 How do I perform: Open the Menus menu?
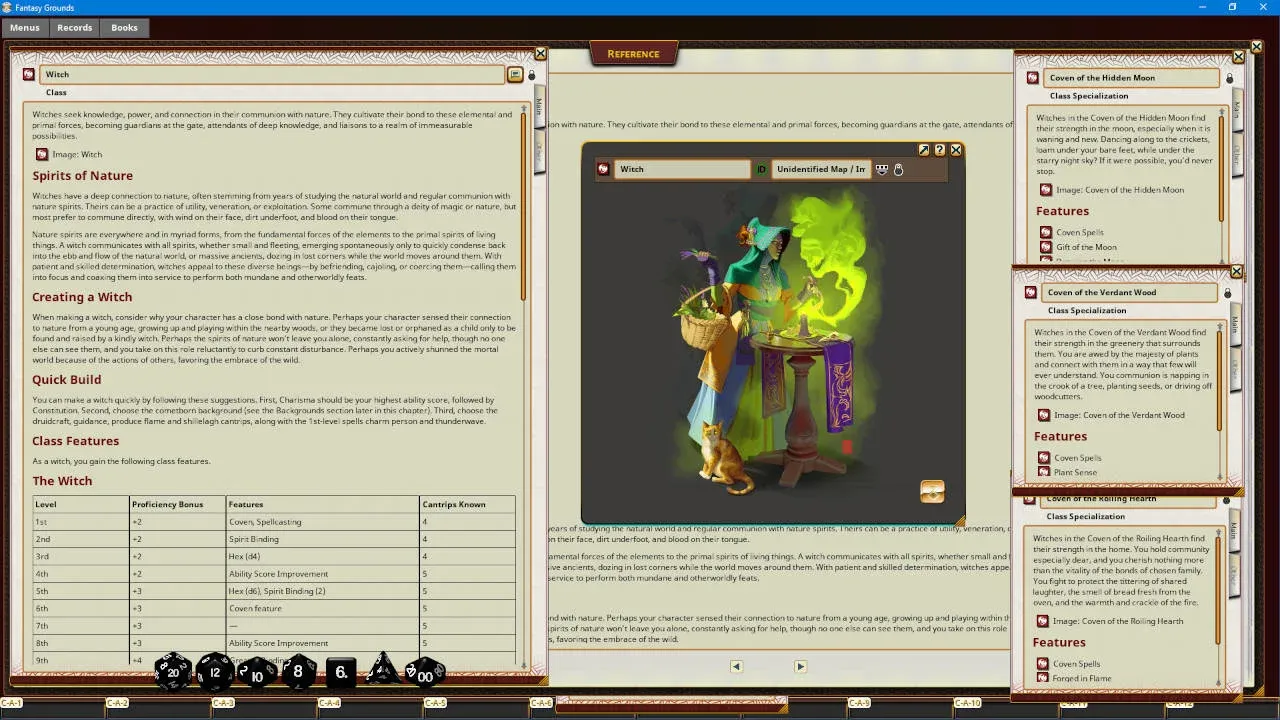pos(25,28)
